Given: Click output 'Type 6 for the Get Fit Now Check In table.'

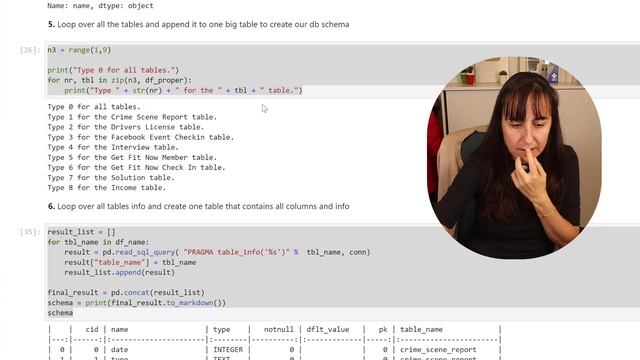Looking at the screenshot, I should [136, 168].
